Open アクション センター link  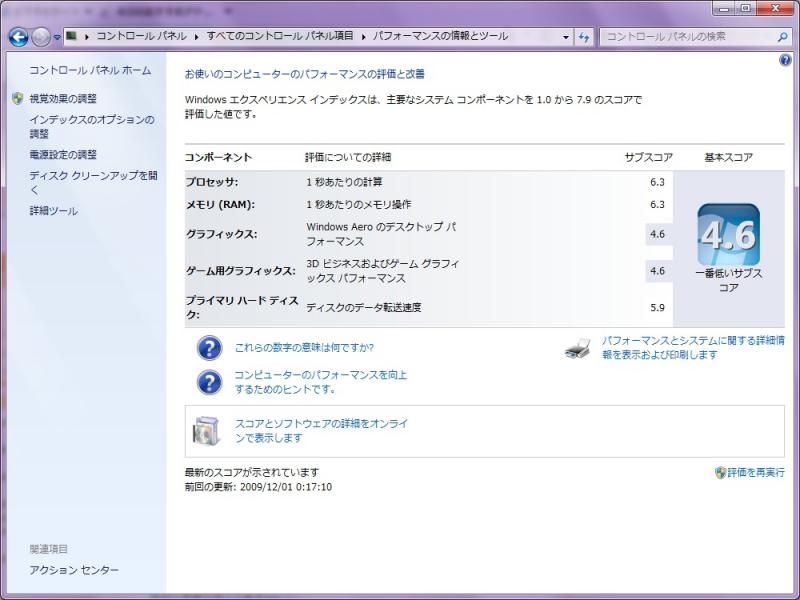(74, 570)
